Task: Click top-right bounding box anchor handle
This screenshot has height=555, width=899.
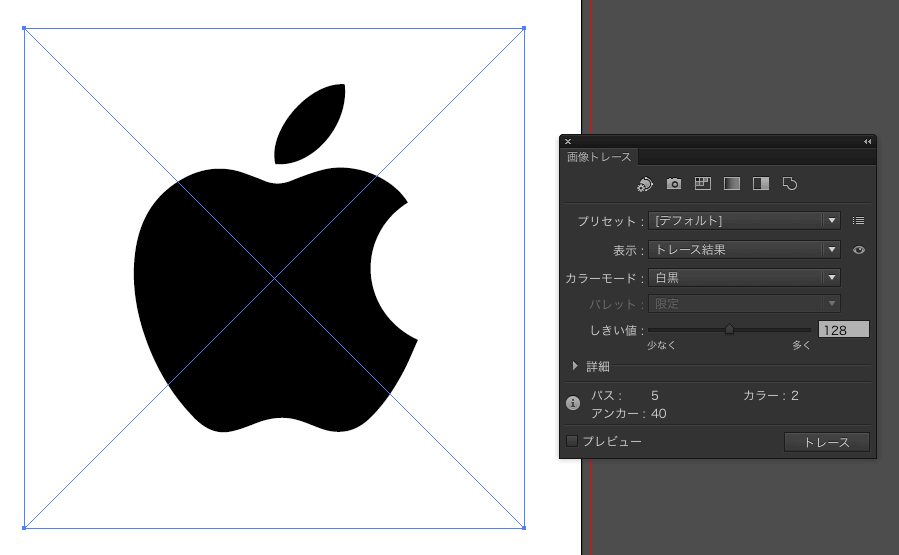Action: 524,28
